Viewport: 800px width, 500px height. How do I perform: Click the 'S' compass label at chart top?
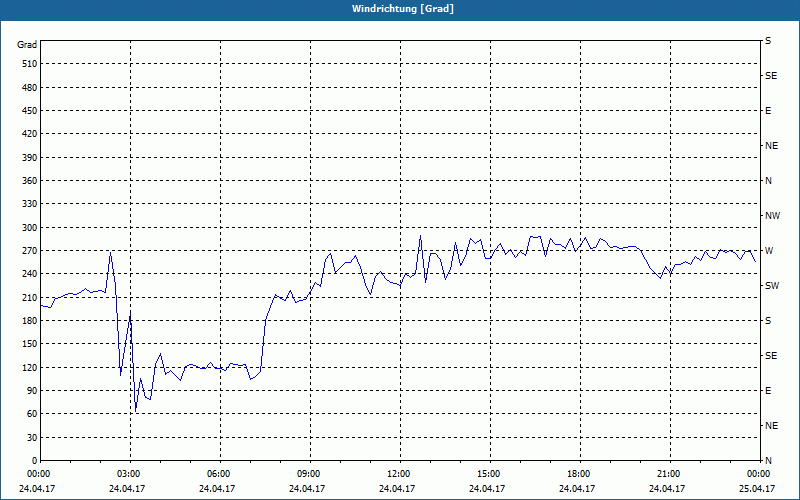coord(768,41)
